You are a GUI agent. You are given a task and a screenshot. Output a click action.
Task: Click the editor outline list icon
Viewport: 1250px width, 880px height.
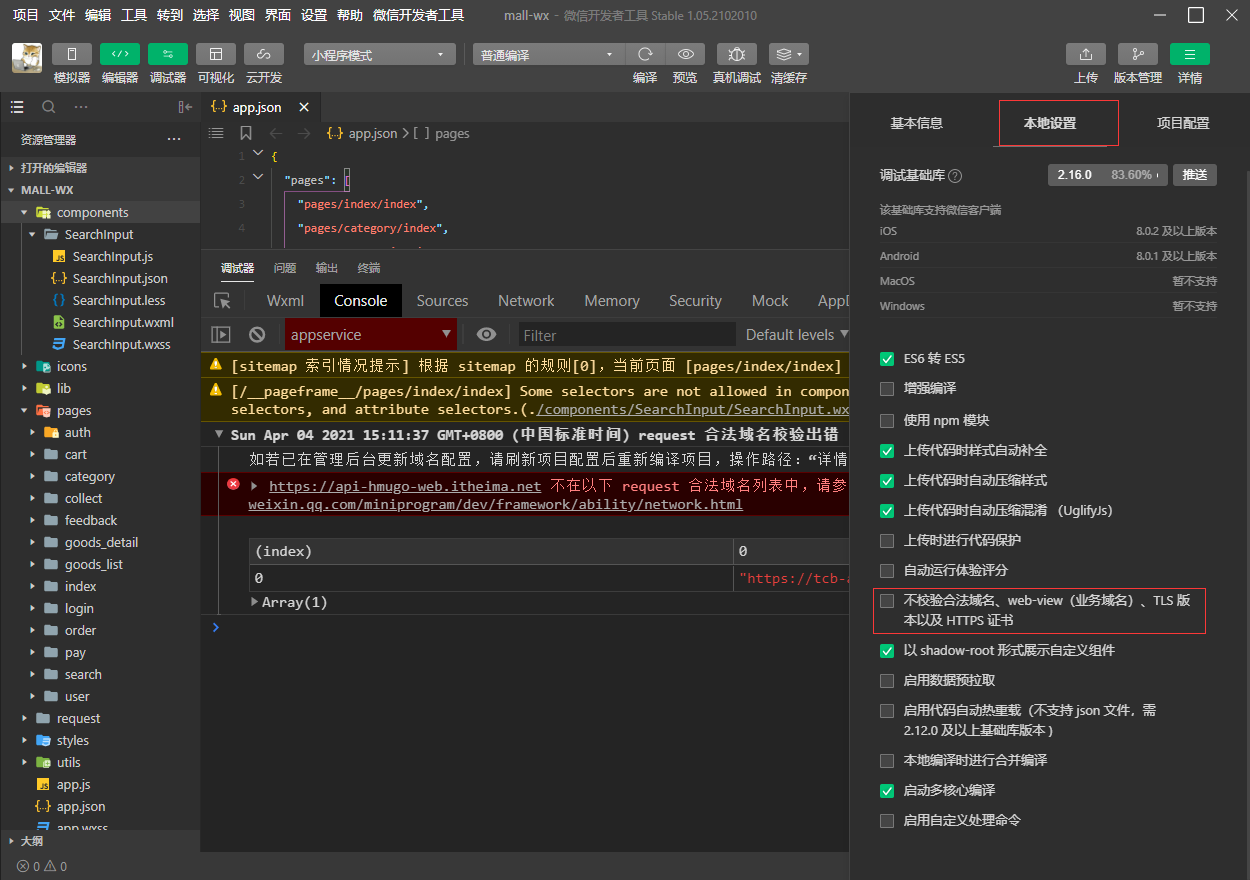pos(215,133)
